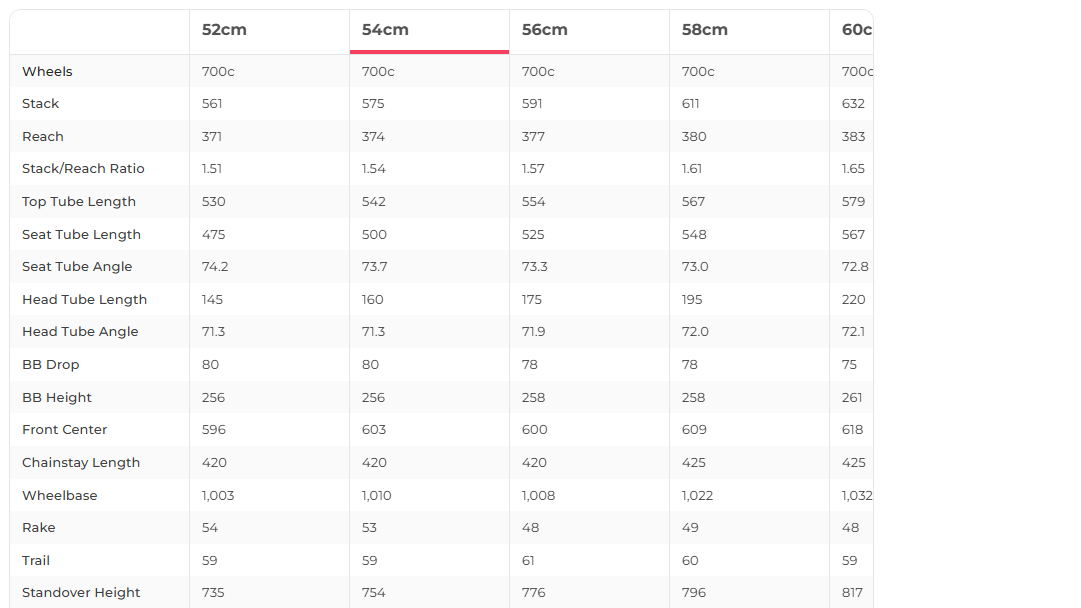Select the highlighted 54cm size header
The image size is (1081, 608).
pyautogui.click(x=385, y=30)
